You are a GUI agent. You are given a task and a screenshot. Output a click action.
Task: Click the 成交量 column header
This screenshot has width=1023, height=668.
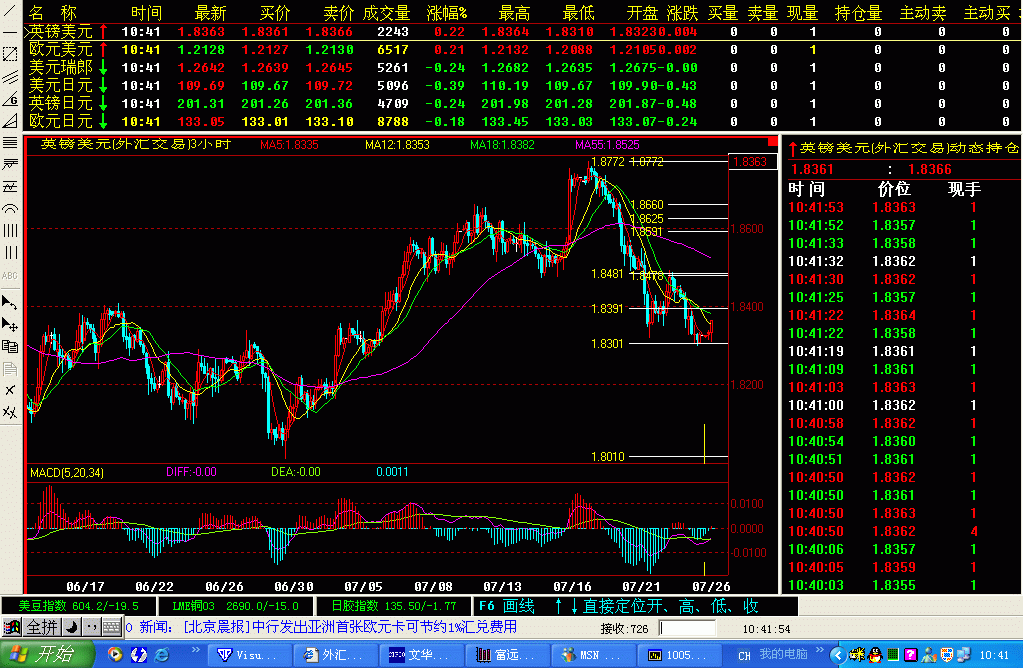point(386,12)
